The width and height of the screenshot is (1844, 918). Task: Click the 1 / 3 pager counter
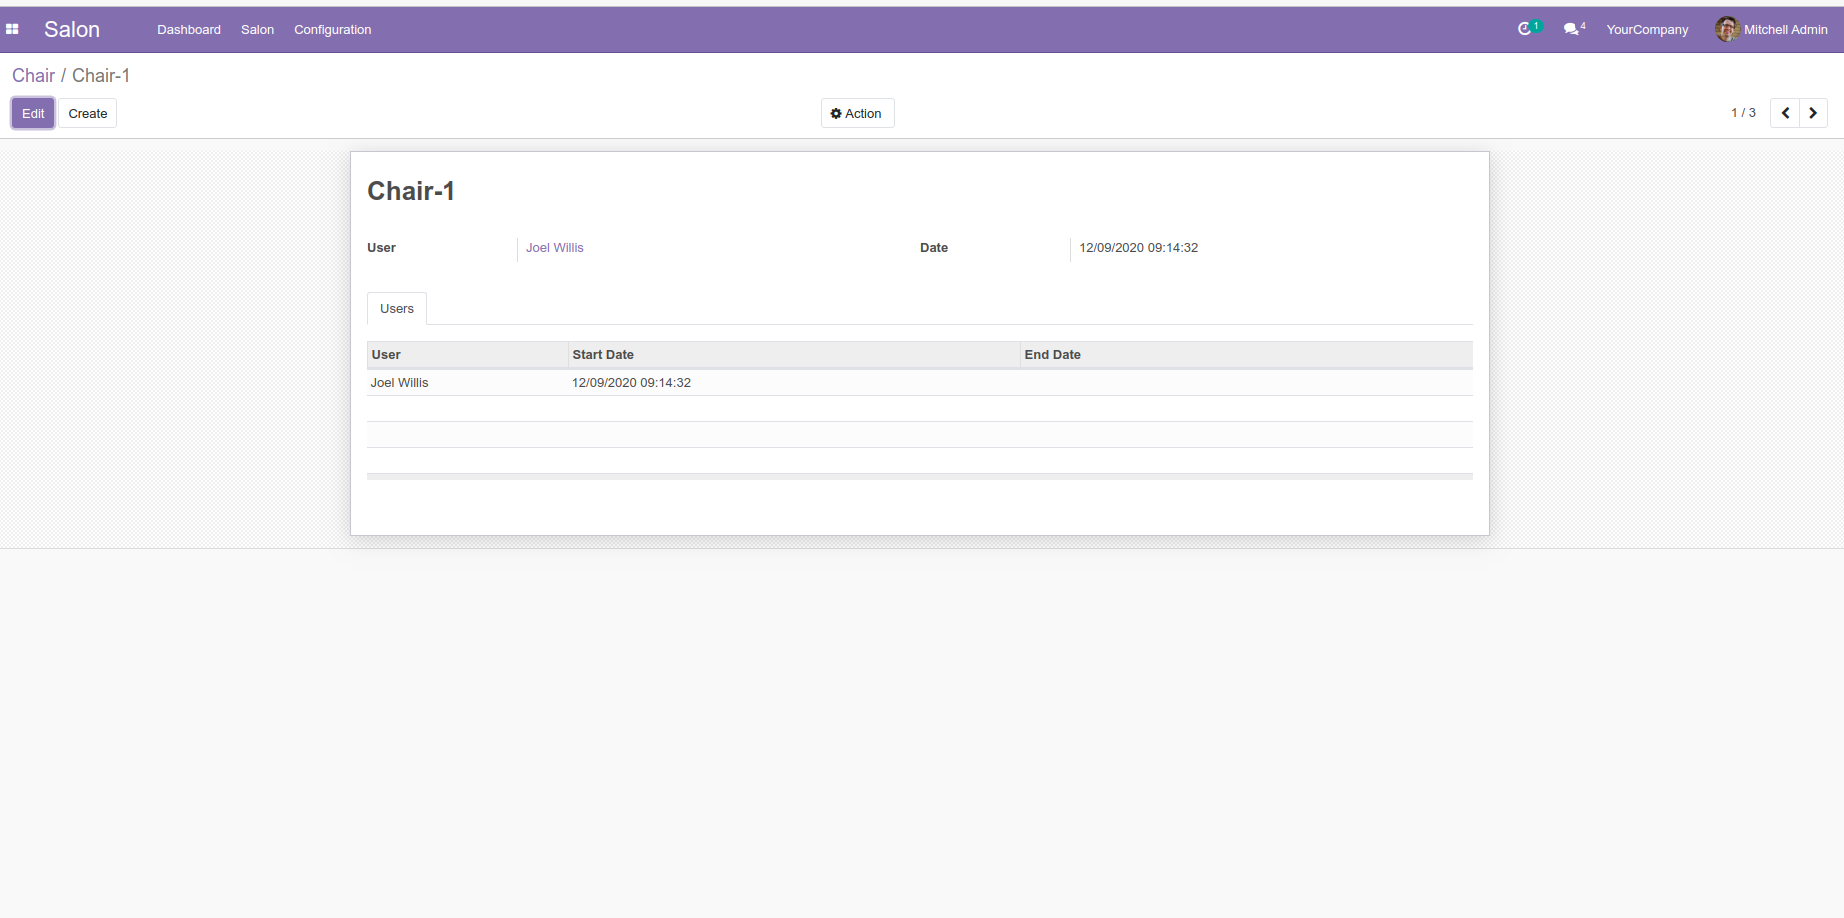click(1743, 113)
